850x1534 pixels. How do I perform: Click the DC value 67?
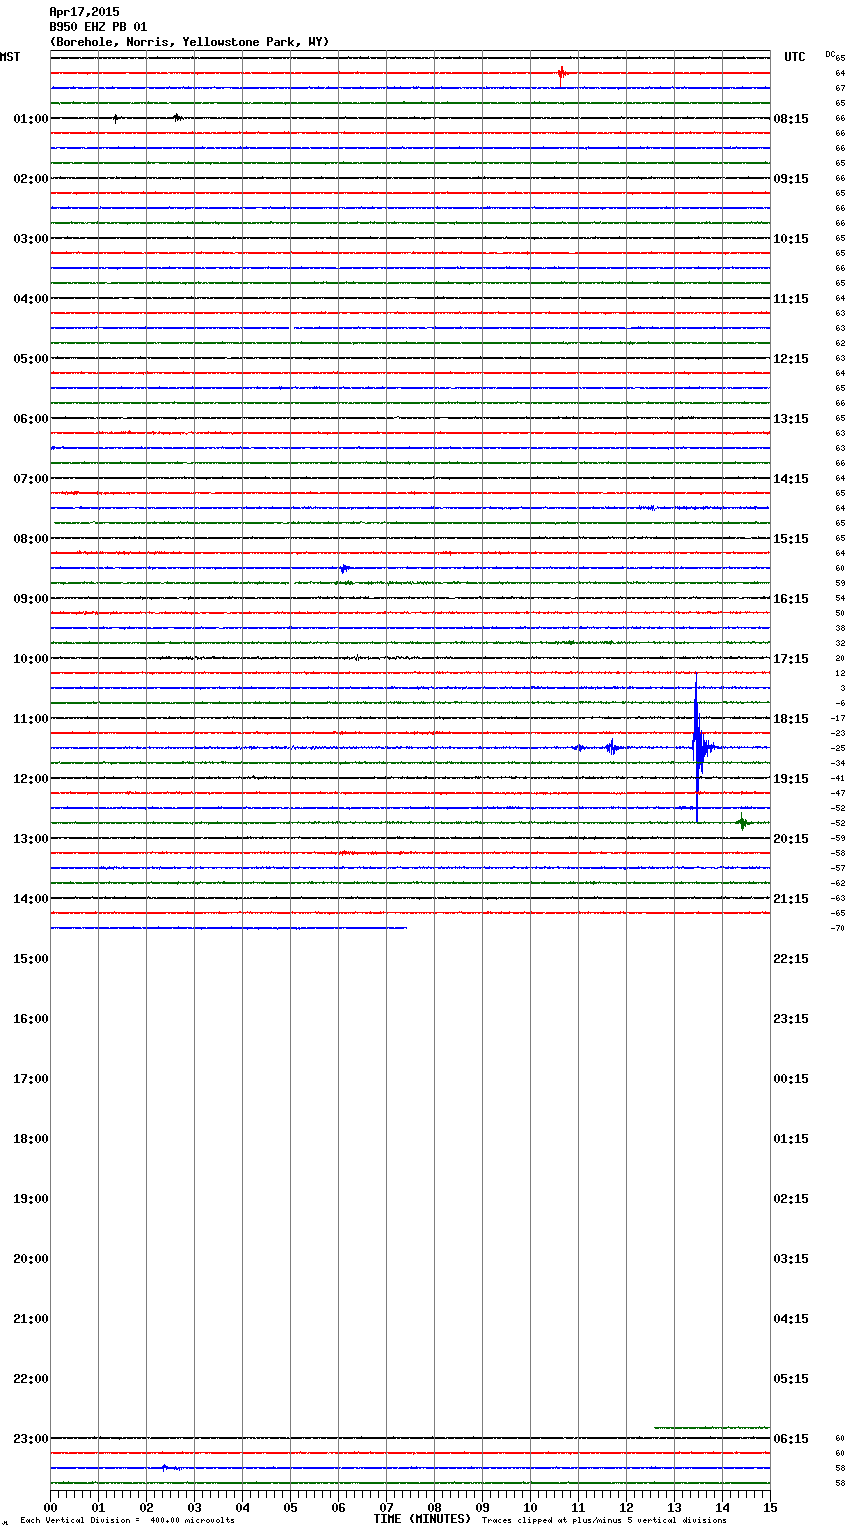[840, 88]
